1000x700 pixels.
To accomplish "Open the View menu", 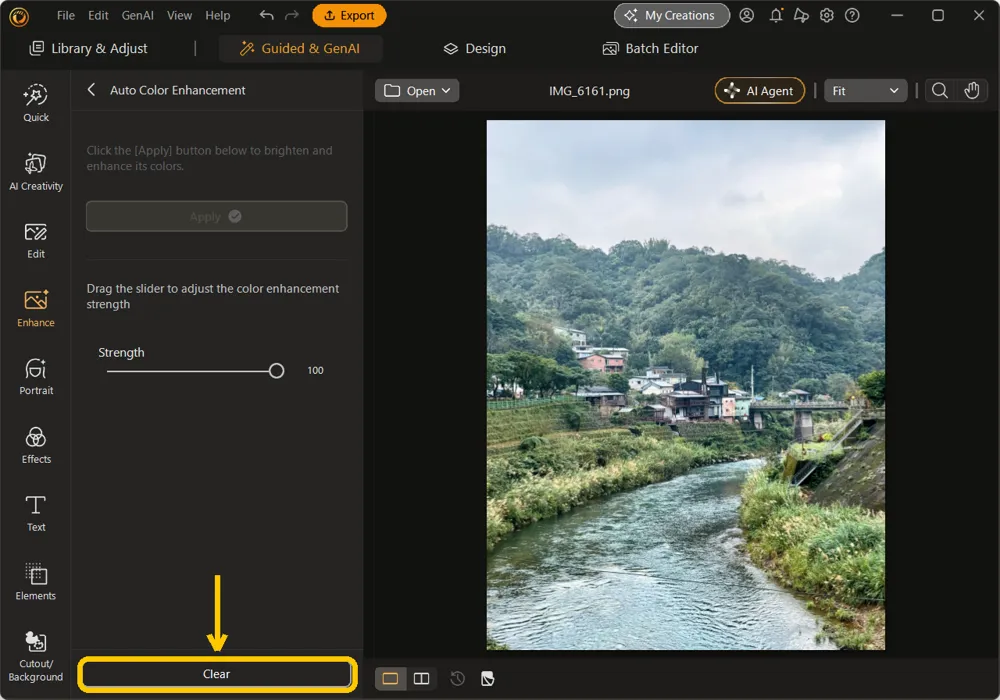I will 179,15.
